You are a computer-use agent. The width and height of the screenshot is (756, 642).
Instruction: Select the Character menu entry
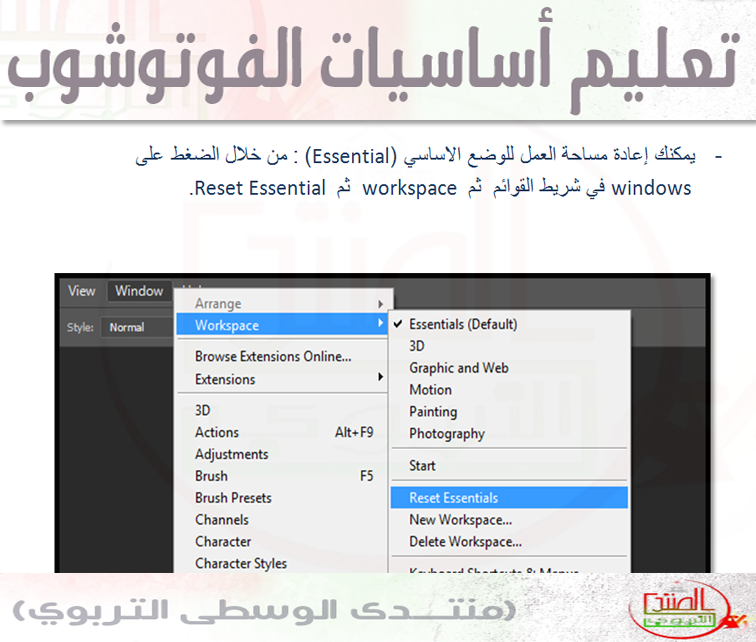[282, 541]
